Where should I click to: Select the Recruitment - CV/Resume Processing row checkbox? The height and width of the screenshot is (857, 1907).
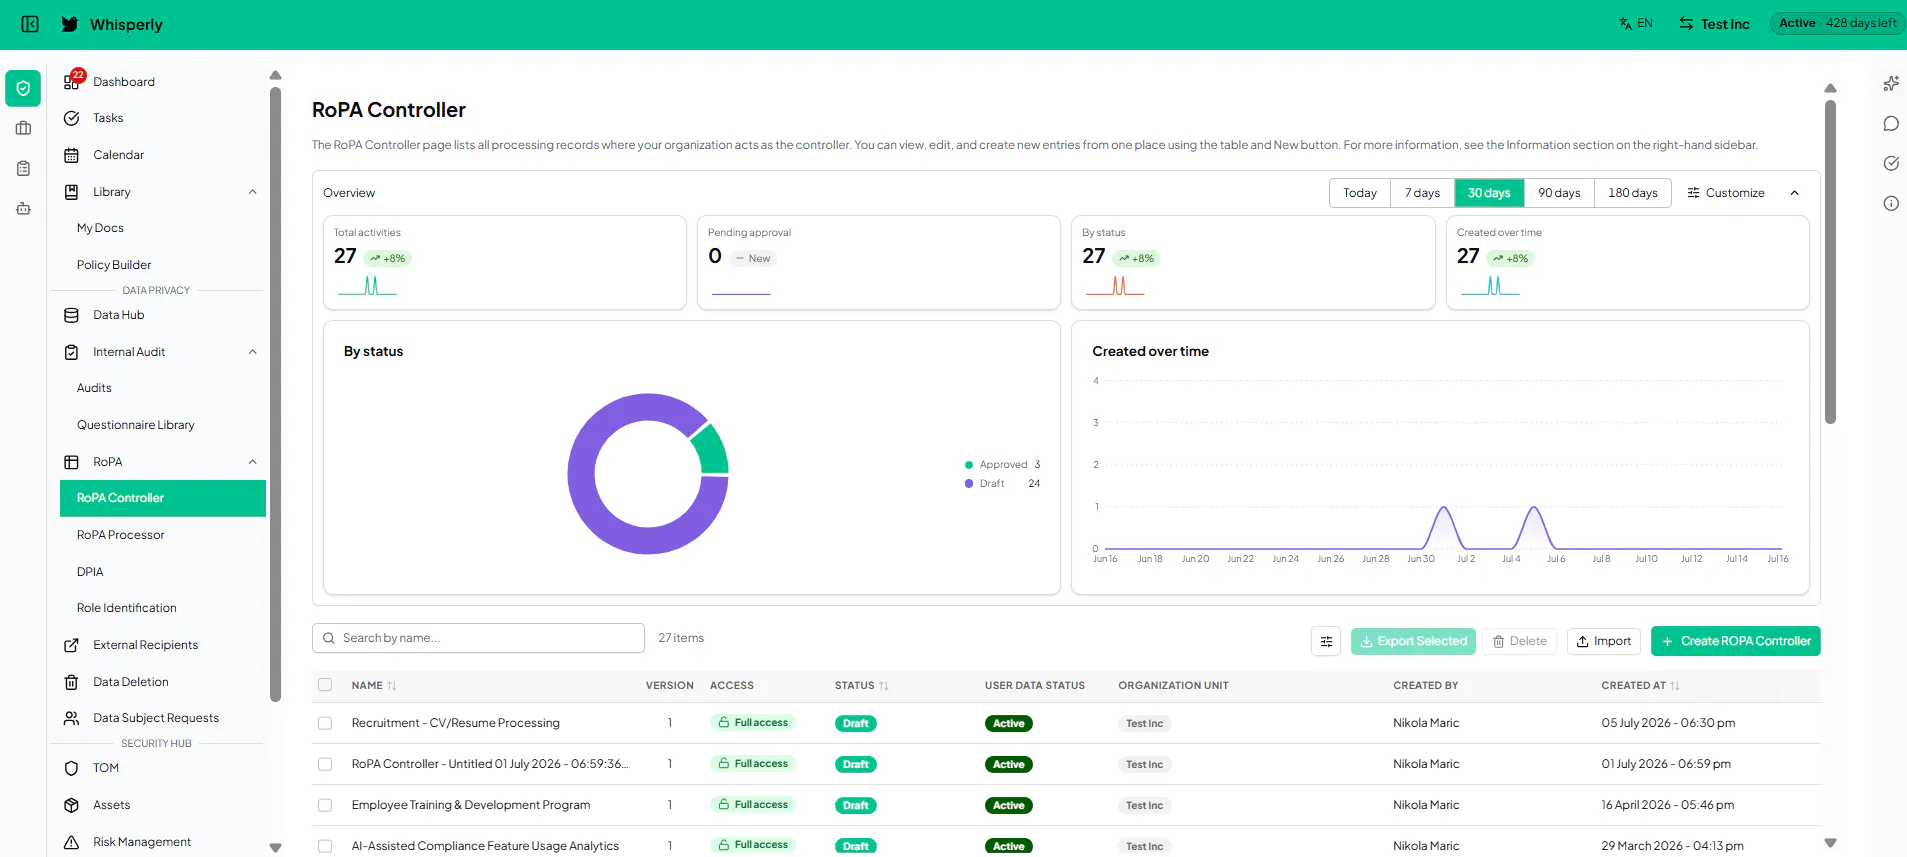(x=325, y=723)
